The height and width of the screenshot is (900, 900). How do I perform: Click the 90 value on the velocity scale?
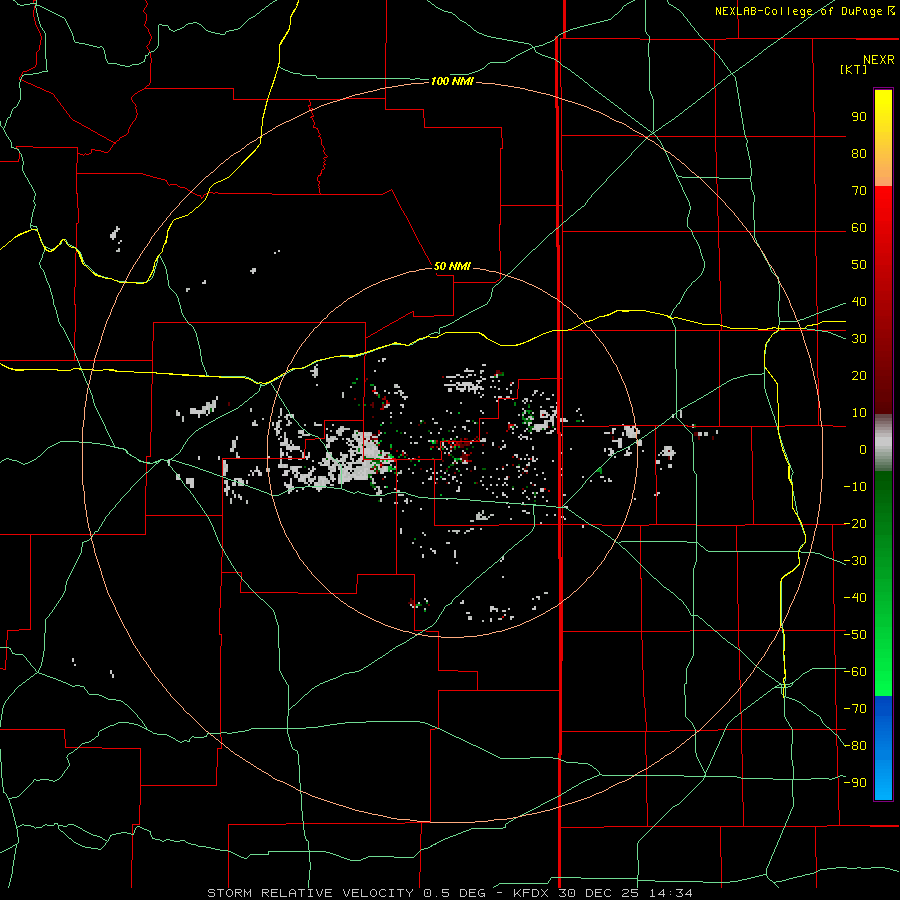(859, 117)
